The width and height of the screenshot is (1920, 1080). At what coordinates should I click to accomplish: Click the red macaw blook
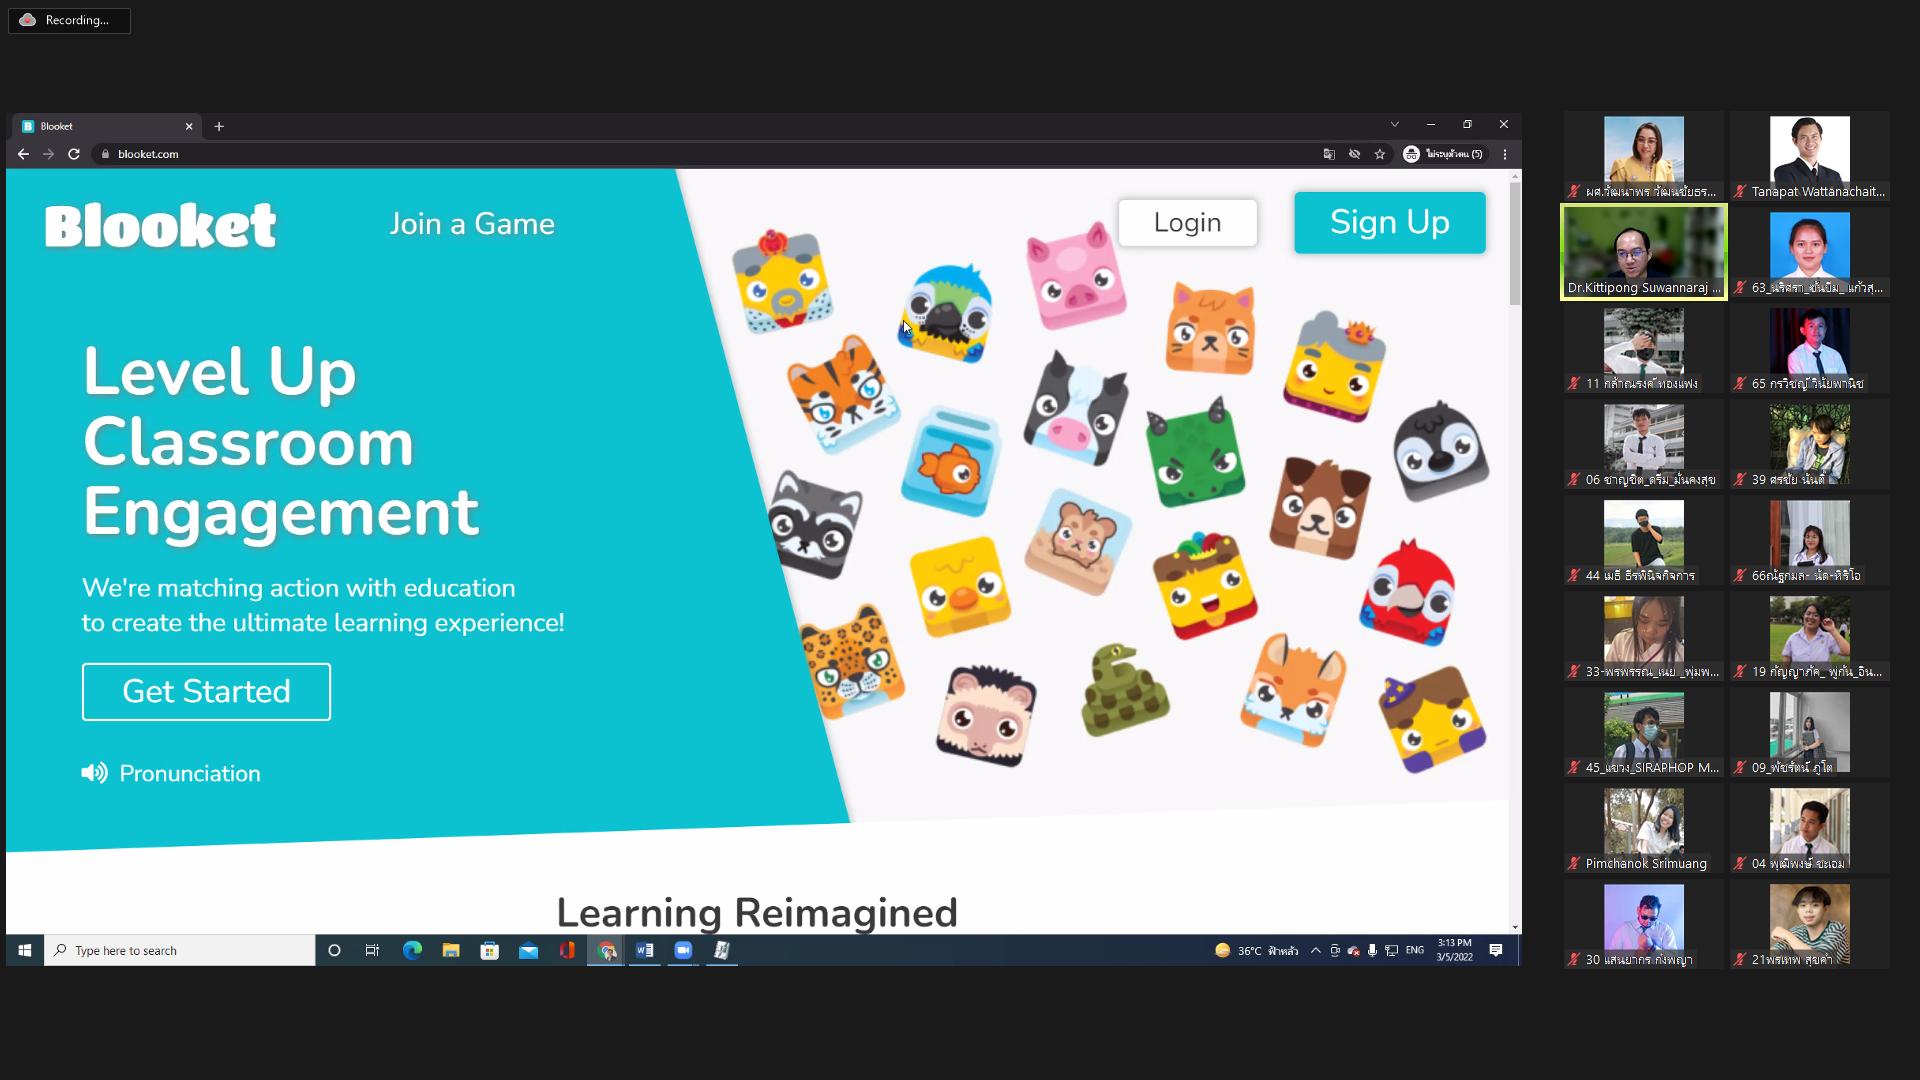click(1408, 593)
